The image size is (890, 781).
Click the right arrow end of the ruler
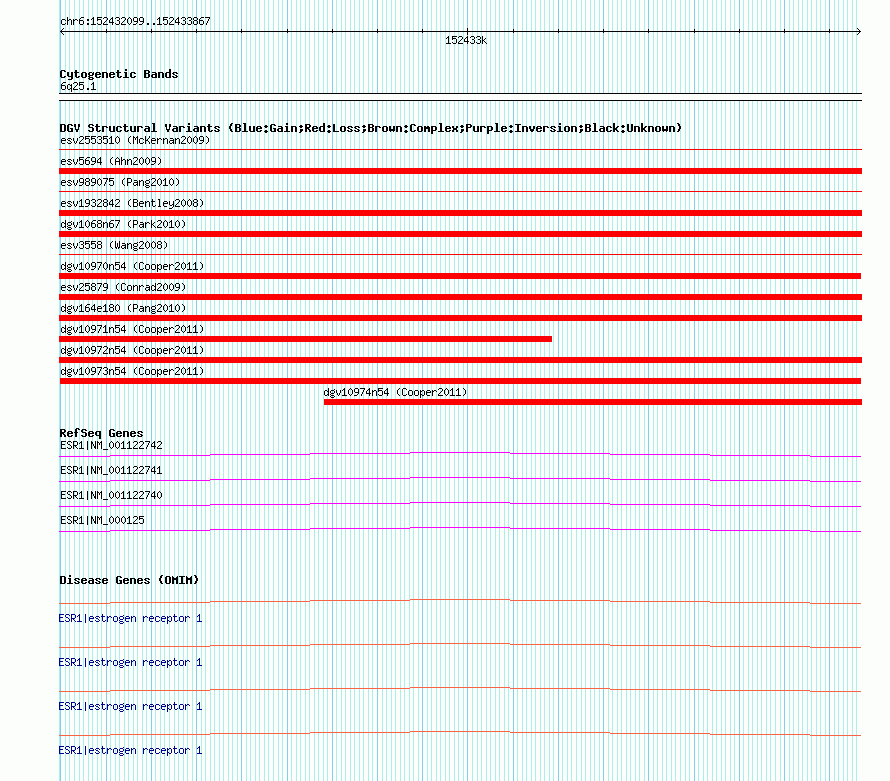pos(859,32)
